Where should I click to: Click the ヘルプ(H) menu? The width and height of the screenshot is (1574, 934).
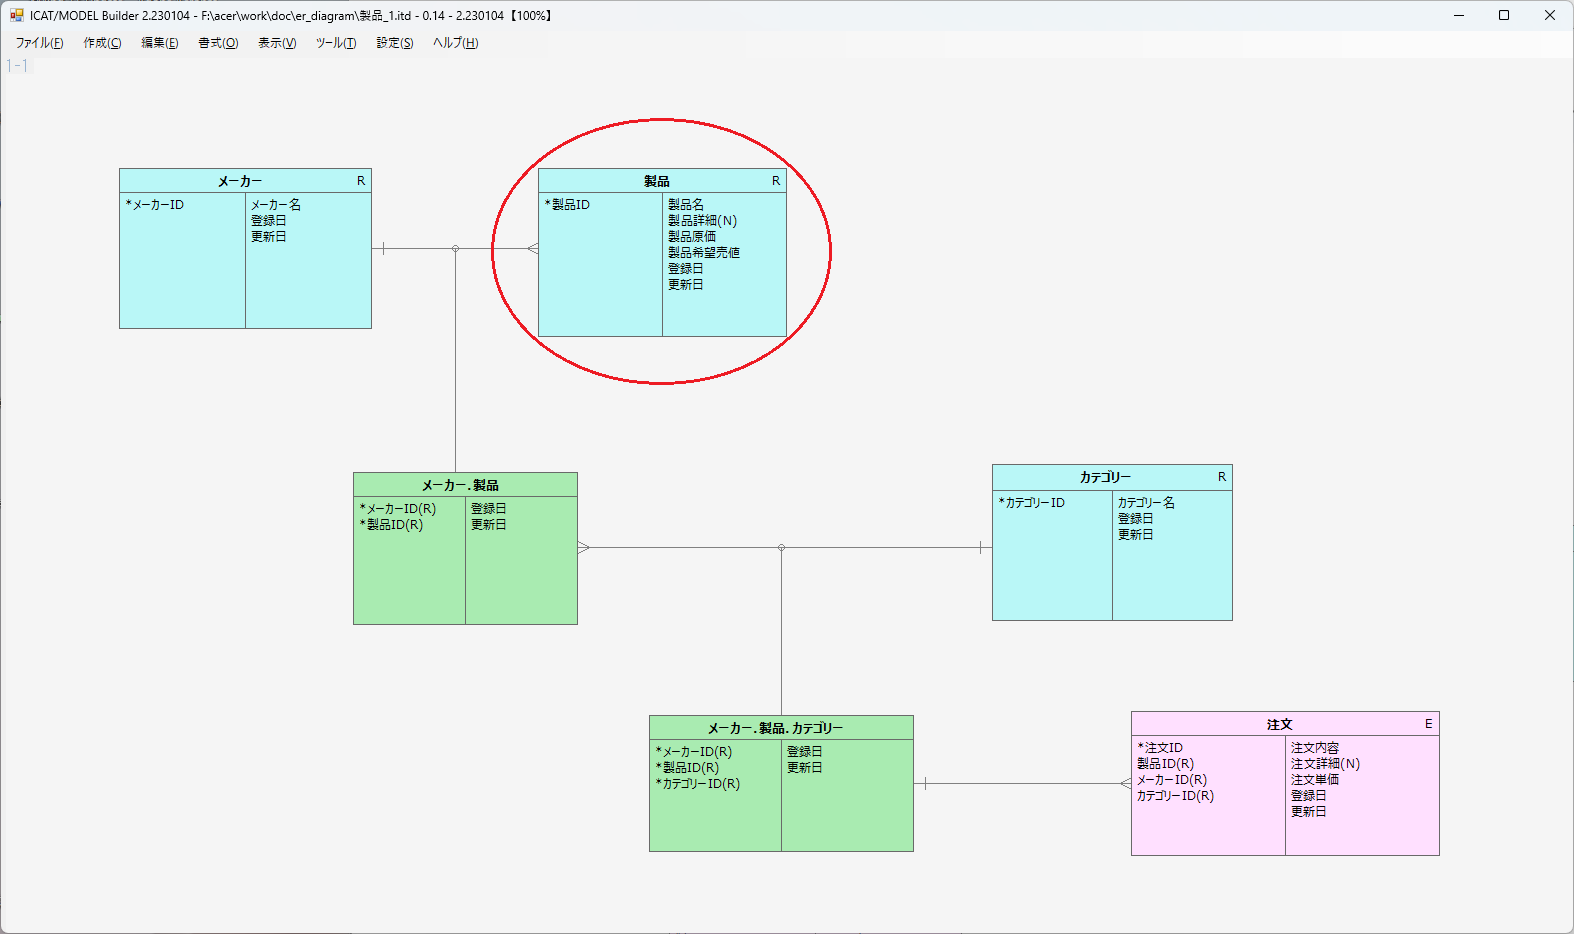click(455, 43)
